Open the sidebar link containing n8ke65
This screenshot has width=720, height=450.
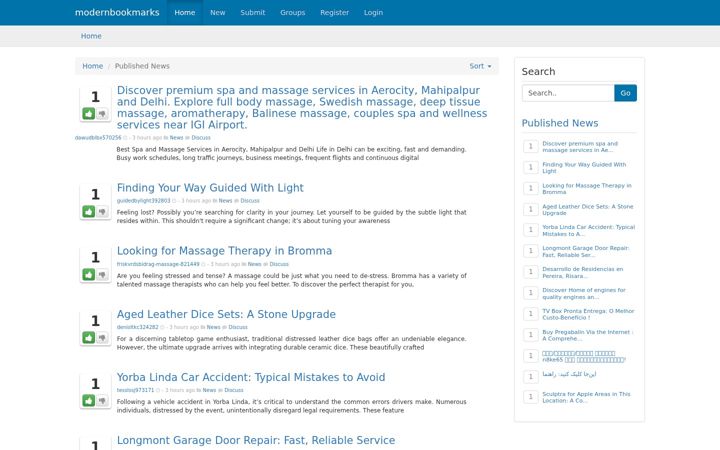(584, 356)
